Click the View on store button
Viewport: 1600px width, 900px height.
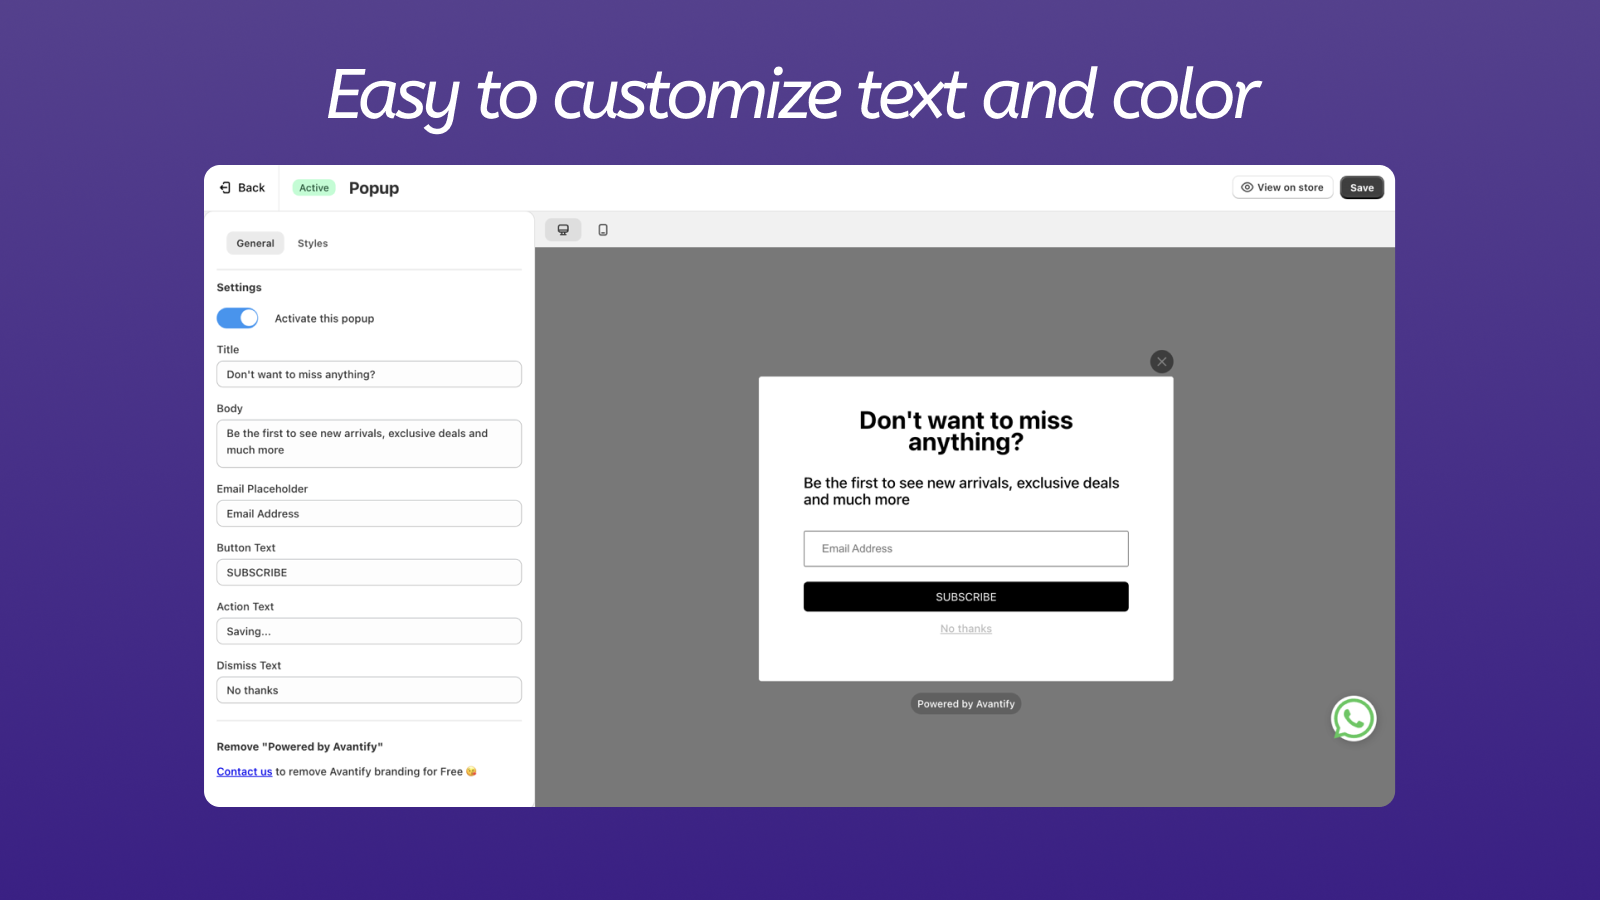pos(1282,188)
